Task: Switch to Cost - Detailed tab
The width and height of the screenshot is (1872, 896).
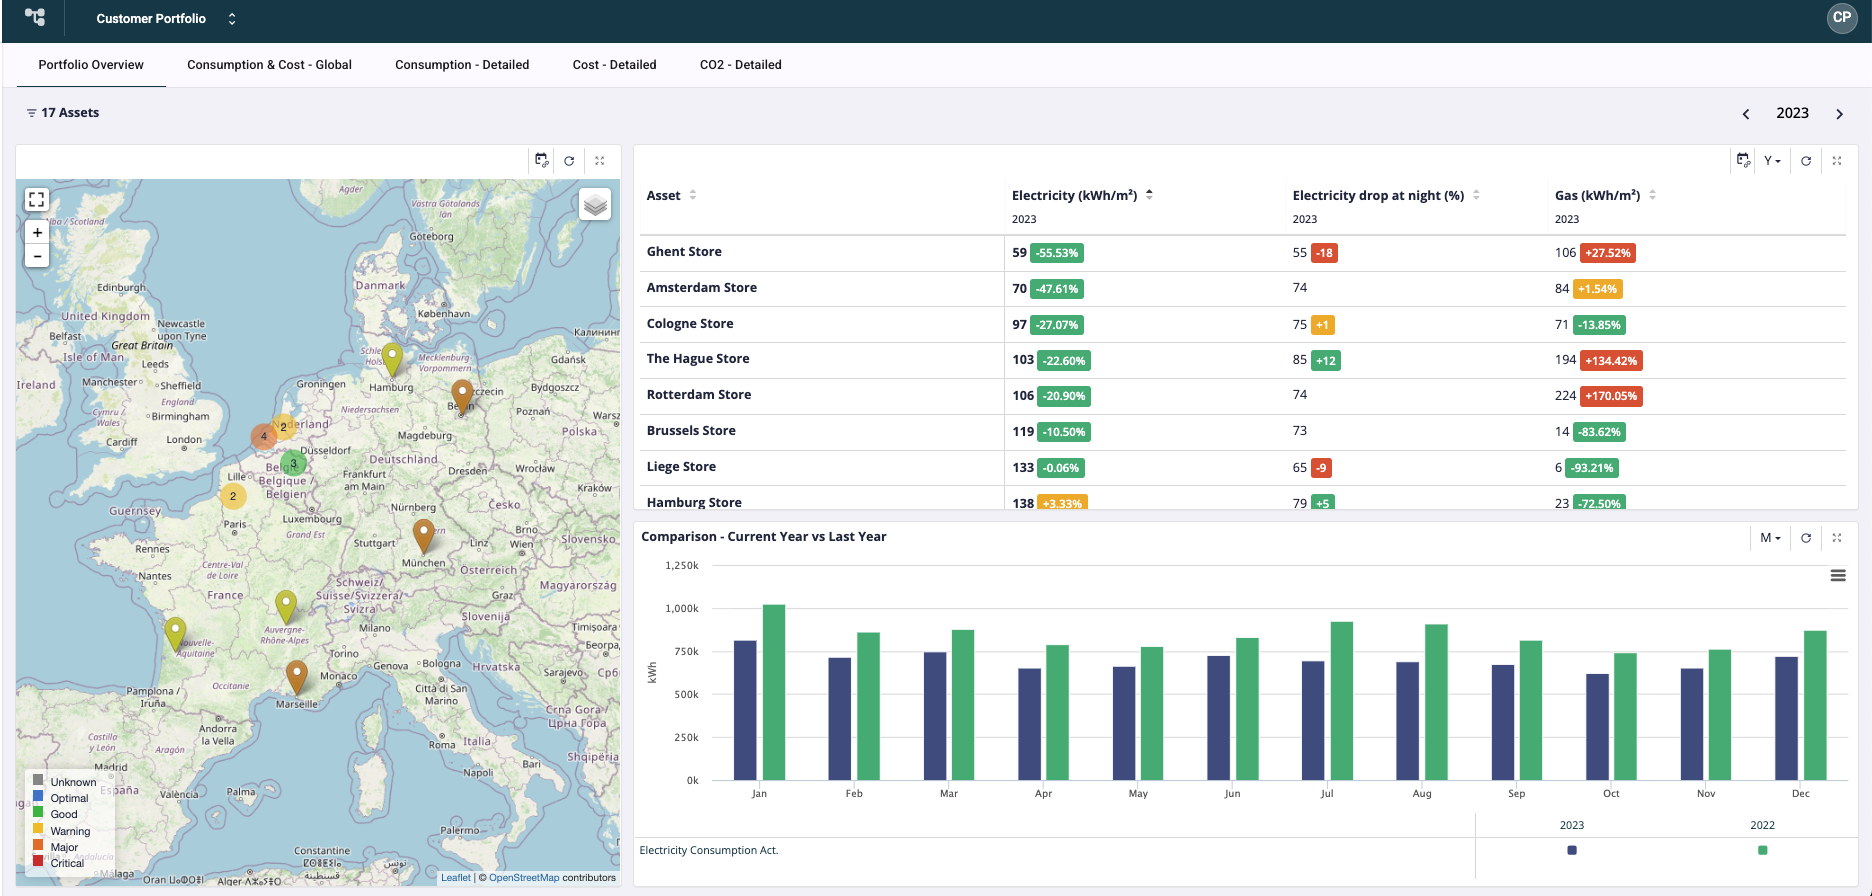Action: [614, 65]
